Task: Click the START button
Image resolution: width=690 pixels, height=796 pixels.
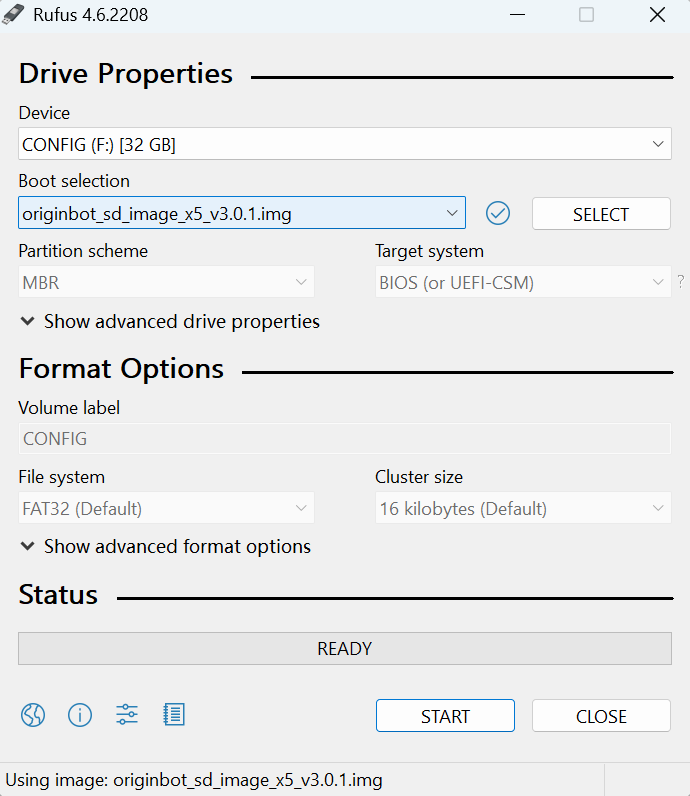Action: [445, 716]
